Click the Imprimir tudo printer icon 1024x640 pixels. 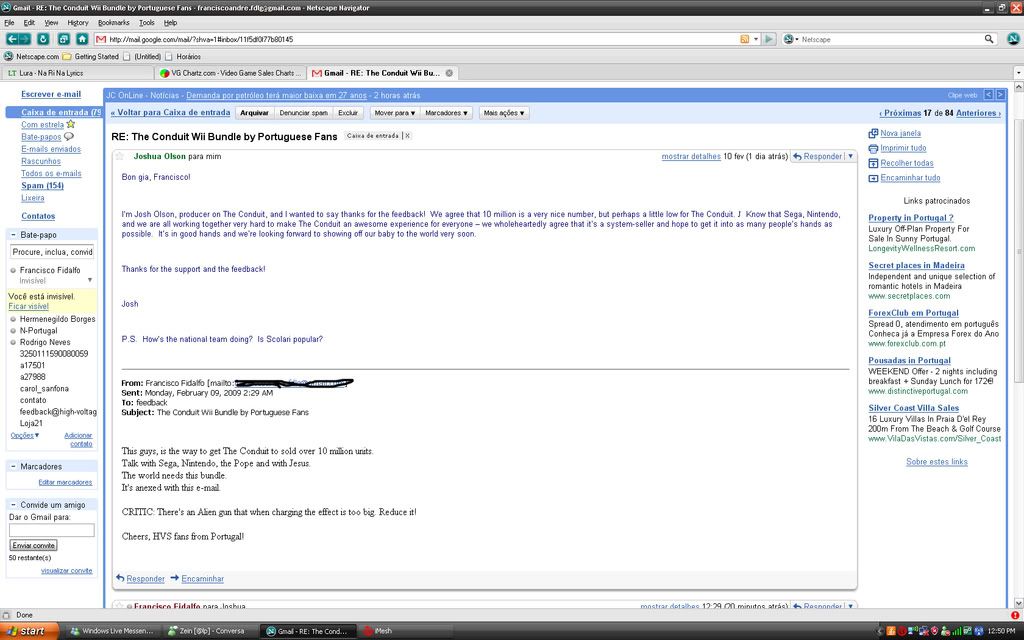coord(873,148)
